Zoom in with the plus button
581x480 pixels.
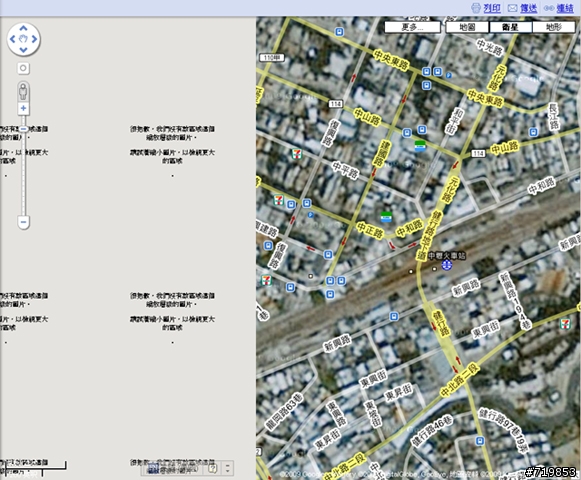point(23,108)
